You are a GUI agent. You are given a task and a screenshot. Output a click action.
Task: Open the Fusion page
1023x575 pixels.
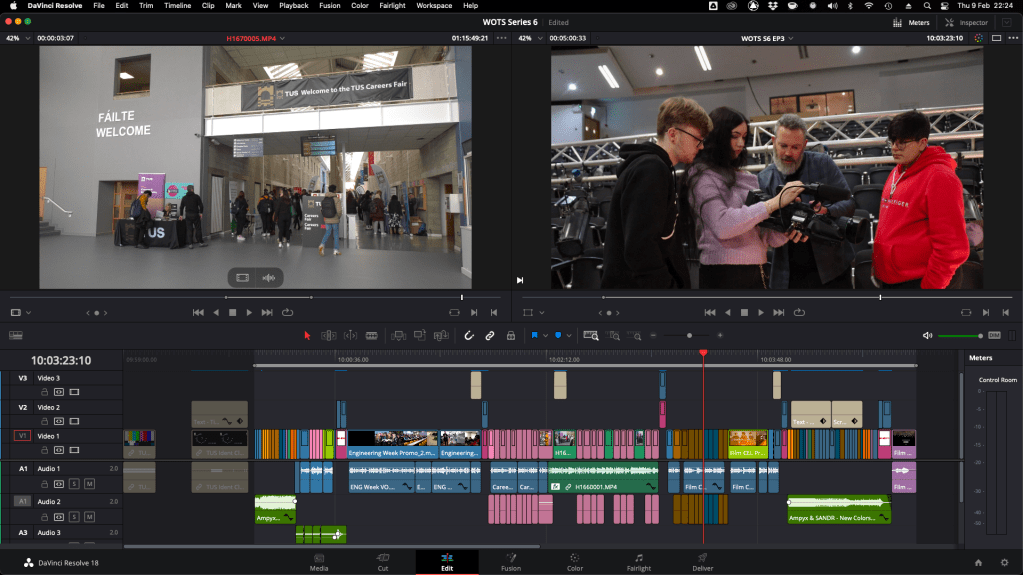point(510,562)
